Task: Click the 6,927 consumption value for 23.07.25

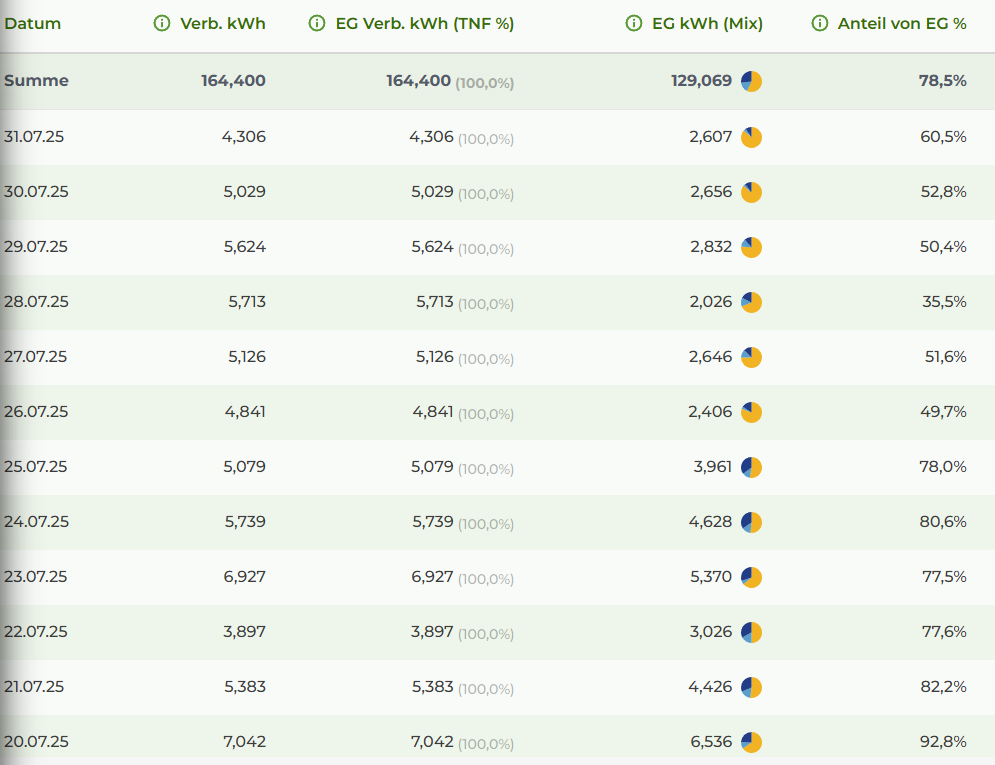Action: pos(244,577)
